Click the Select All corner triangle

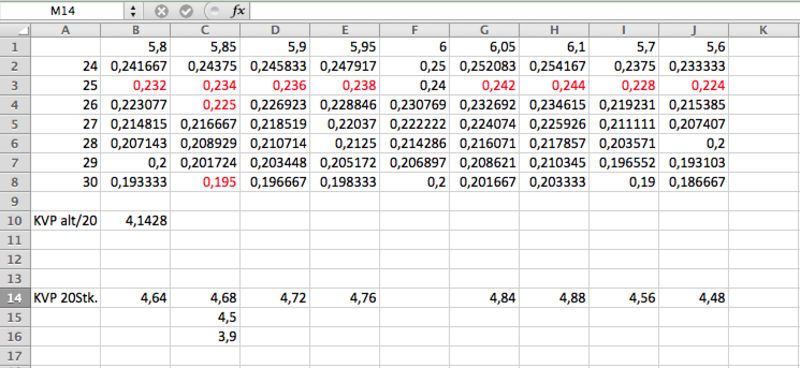(x=15, y=31)
